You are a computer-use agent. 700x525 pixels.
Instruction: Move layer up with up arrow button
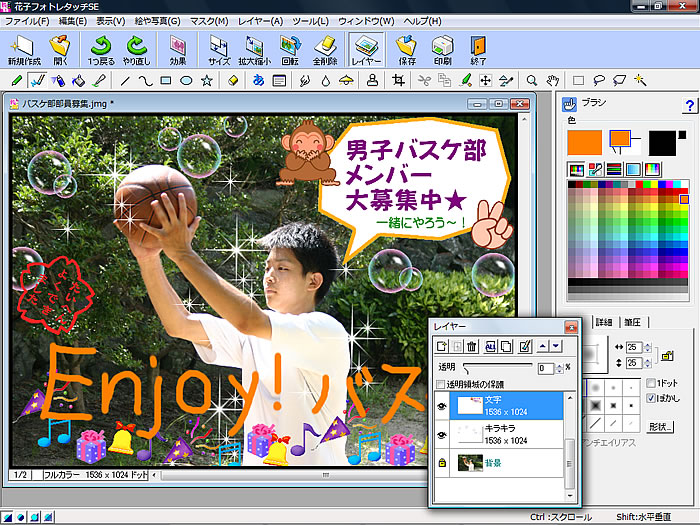coord(543,346)
